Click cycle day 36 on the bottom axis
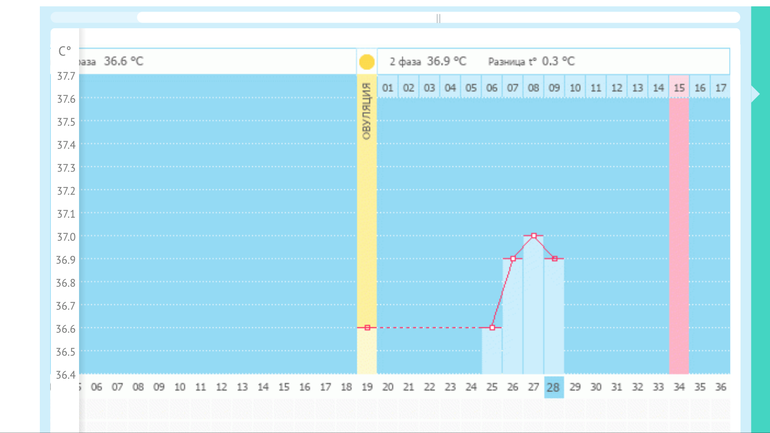Screen dimensions: 770x433 721,387
